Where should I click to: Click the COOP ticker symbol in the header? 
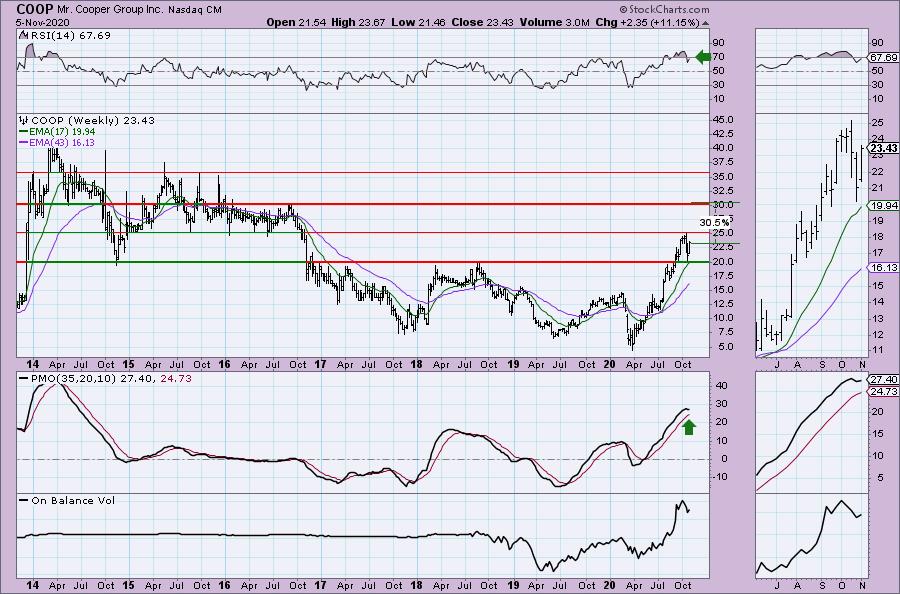pos(36,9)
